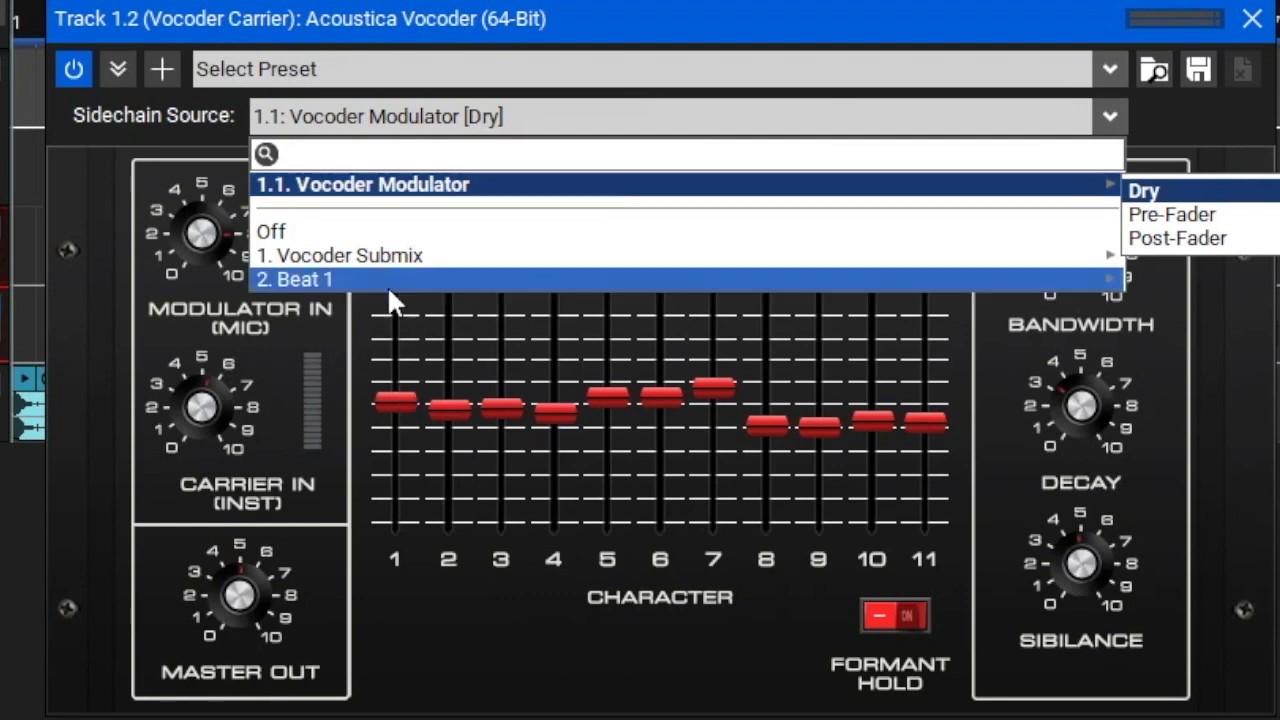Click the Master Out knob
Screen dimensions: 1280x720
(239, 595)
